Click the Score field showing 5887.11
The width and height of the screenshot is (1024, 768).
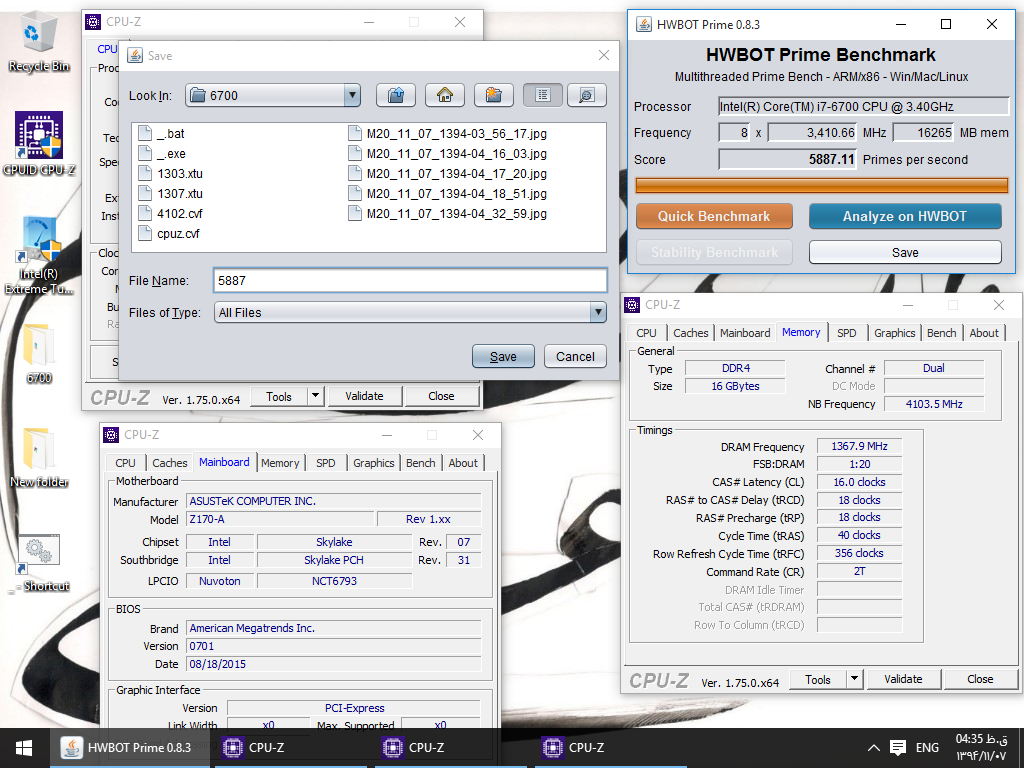point(788,159)
